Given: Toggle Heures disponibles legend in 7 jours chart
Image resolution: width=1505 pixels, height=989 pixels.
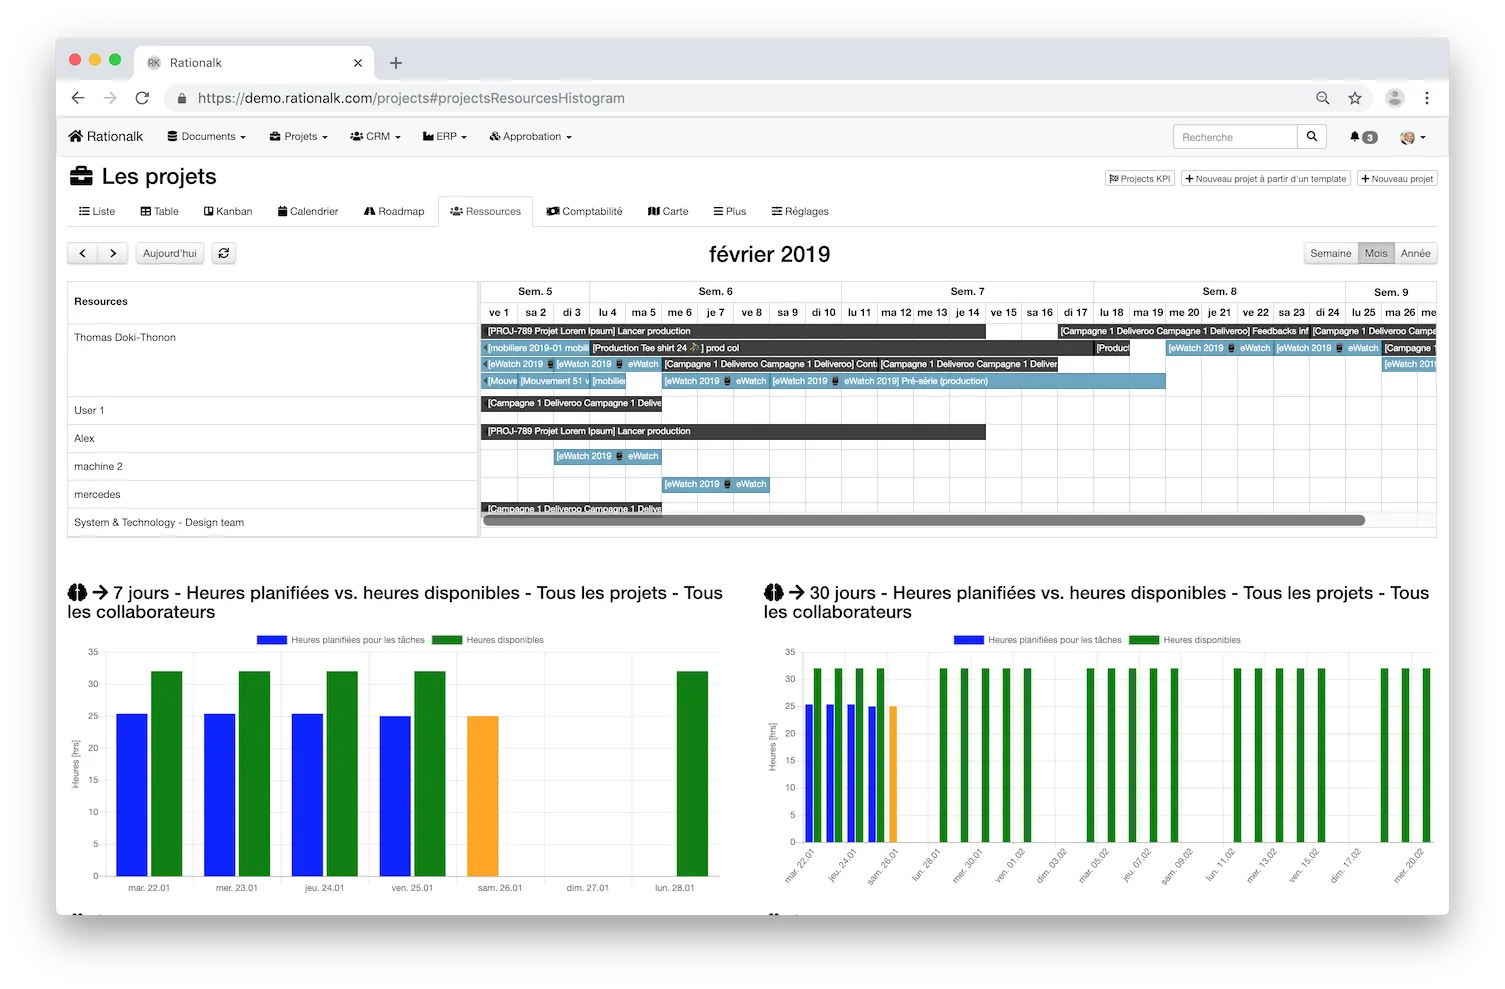Looking at the screenshot, I should click(x=489, y=640).
